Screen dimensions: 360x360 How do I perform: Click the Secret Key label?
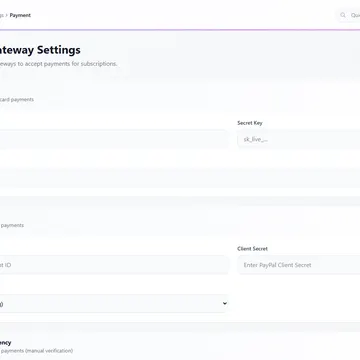250,123
